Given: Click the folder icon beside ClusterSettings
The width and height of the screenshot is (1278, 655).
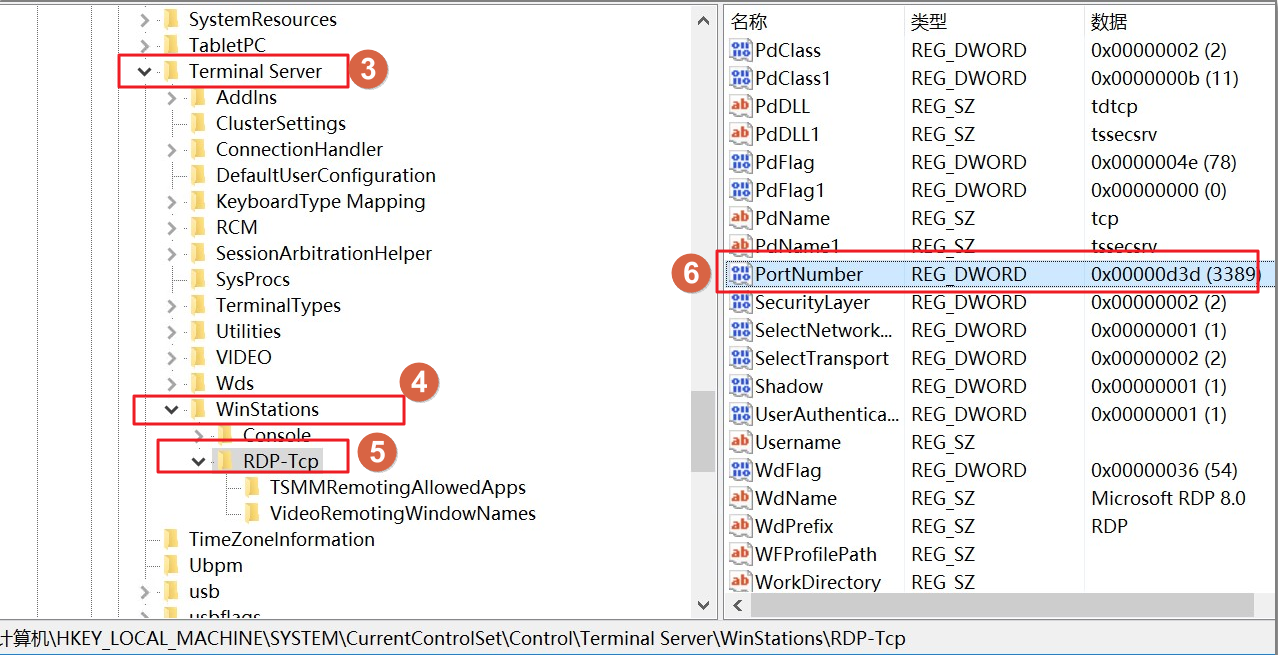Looking at the screenshot, I should click(x=198, y=123).
